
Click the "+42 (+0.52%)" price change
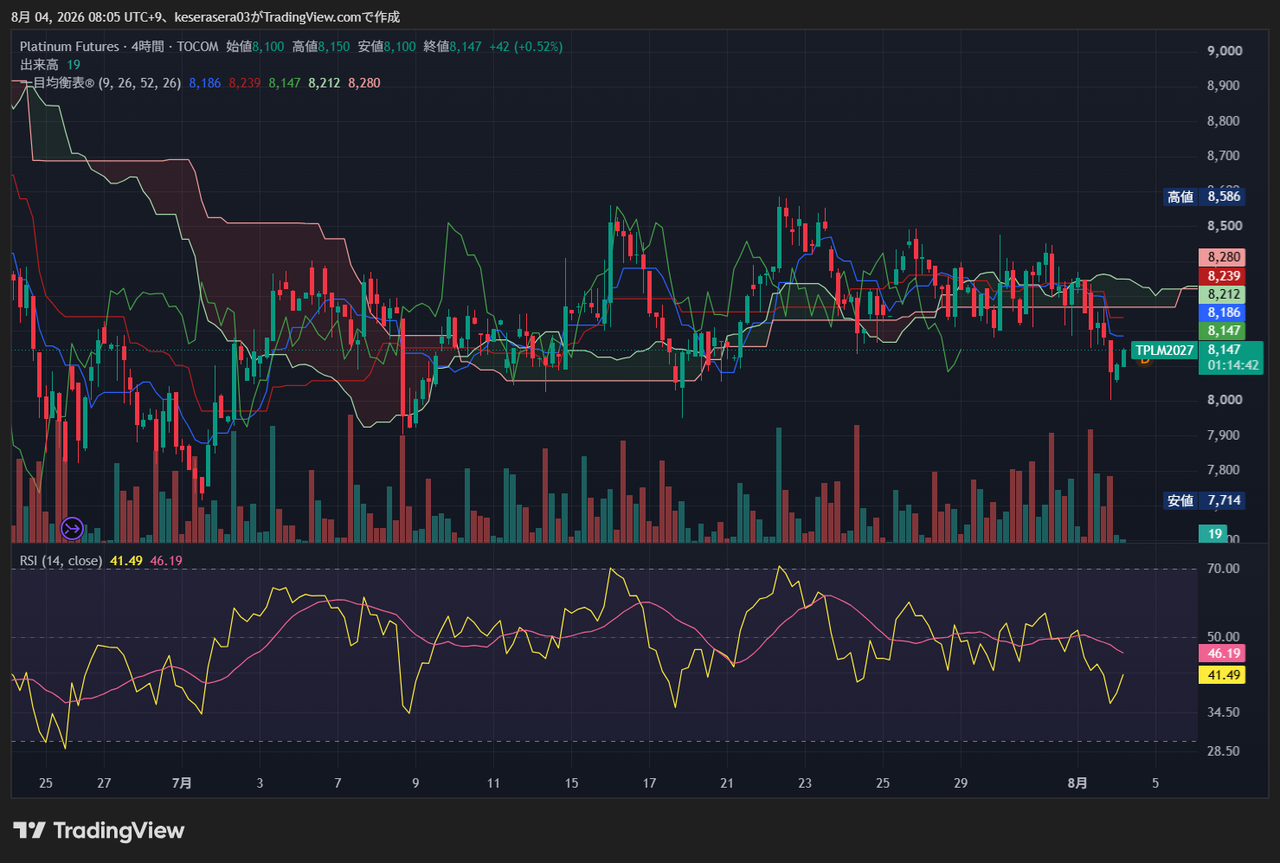[526, 46]
